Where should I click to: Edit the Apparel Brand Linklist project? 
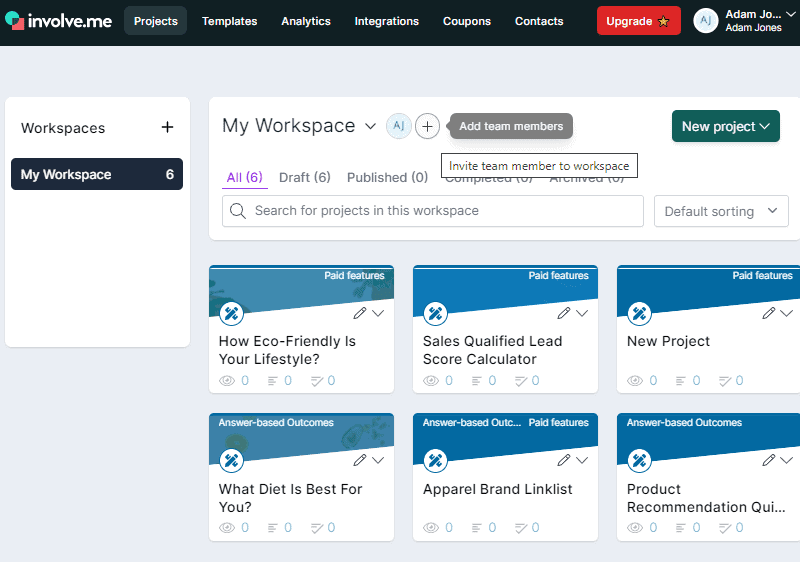point(564,461)
